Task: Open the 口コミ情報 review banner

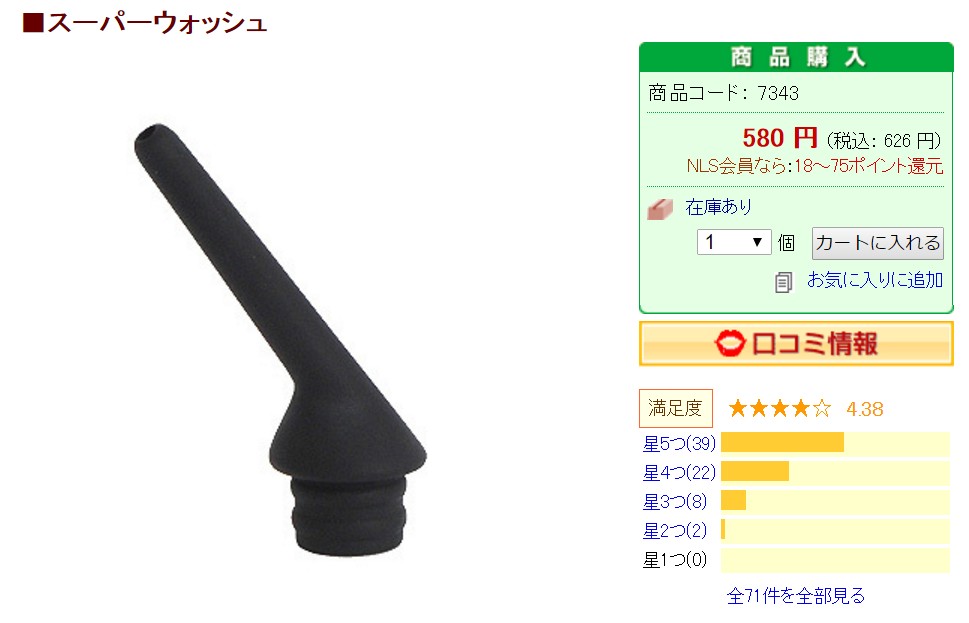Action: 797,344
